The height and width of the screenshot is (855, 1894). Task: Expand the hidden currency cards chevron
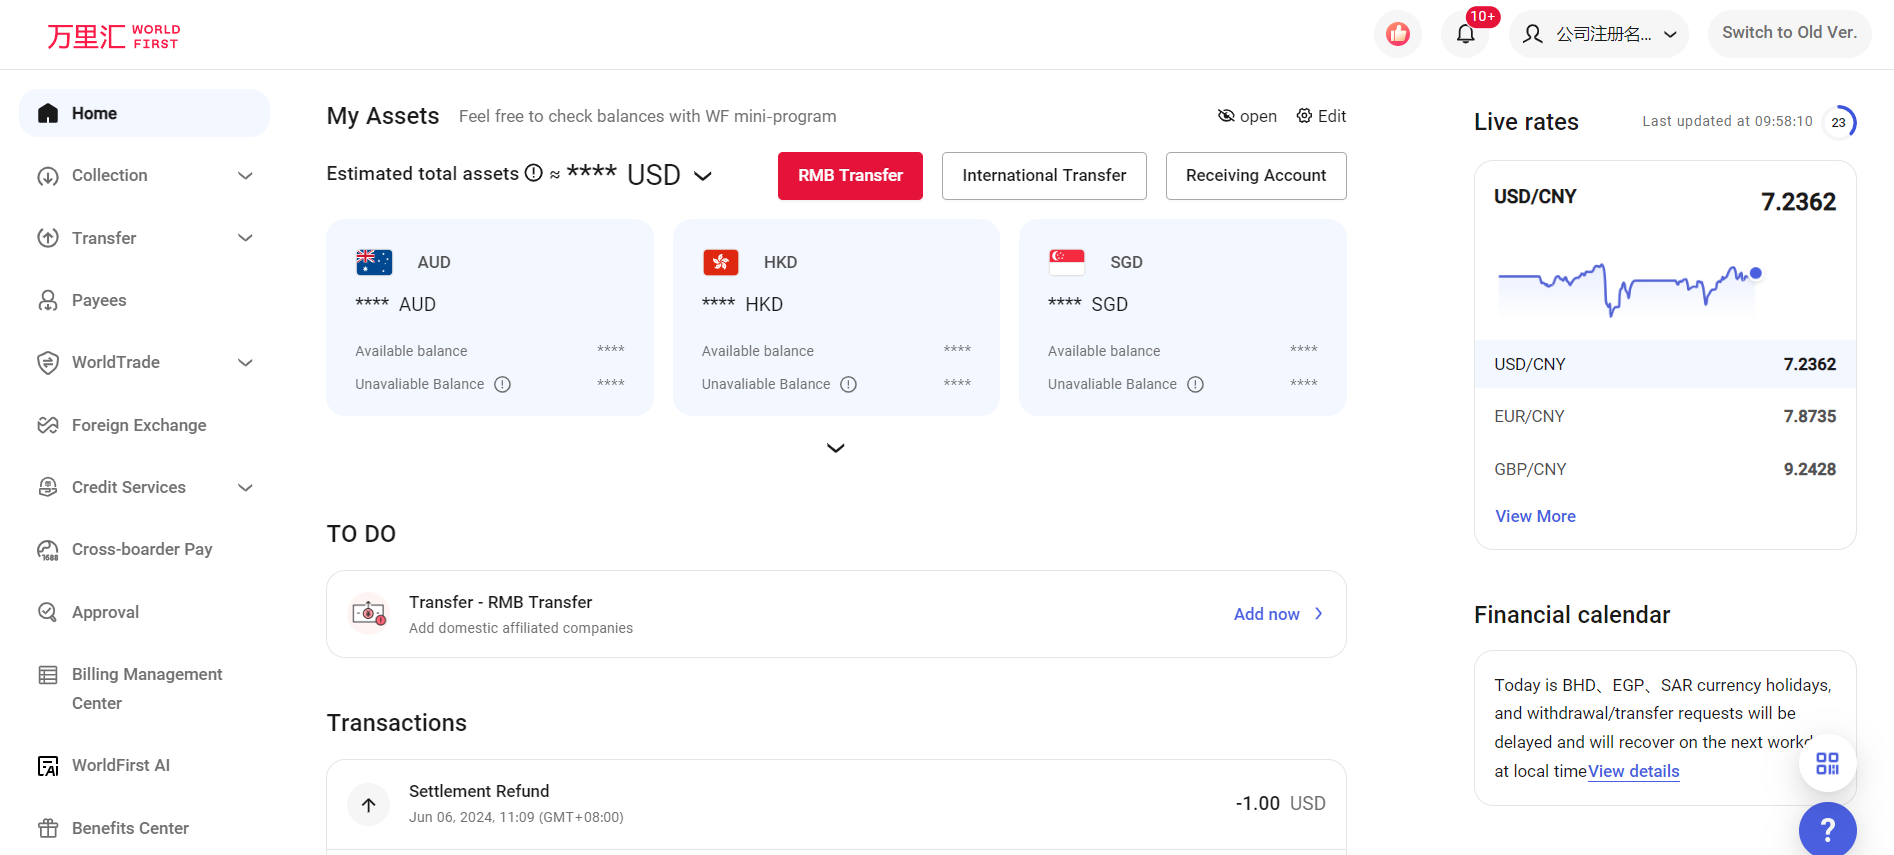click(x=836, y=447)
